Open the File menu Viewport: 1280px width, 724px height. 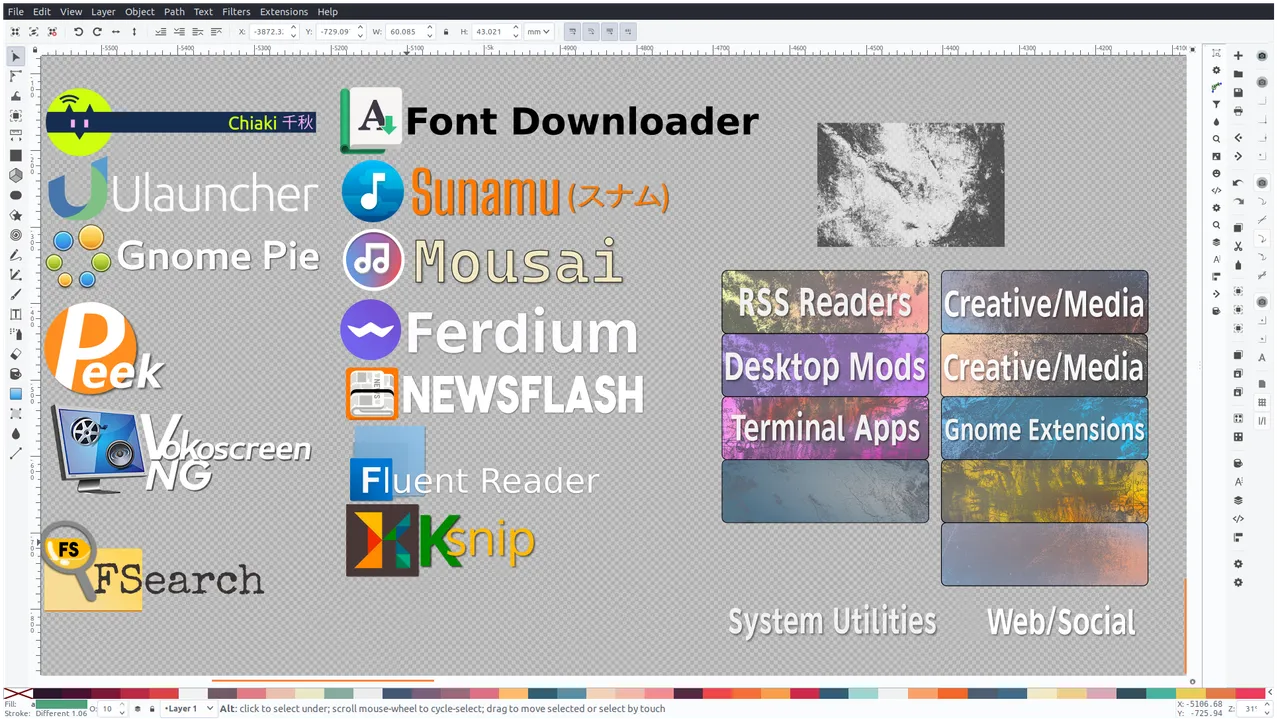(15, 12)
